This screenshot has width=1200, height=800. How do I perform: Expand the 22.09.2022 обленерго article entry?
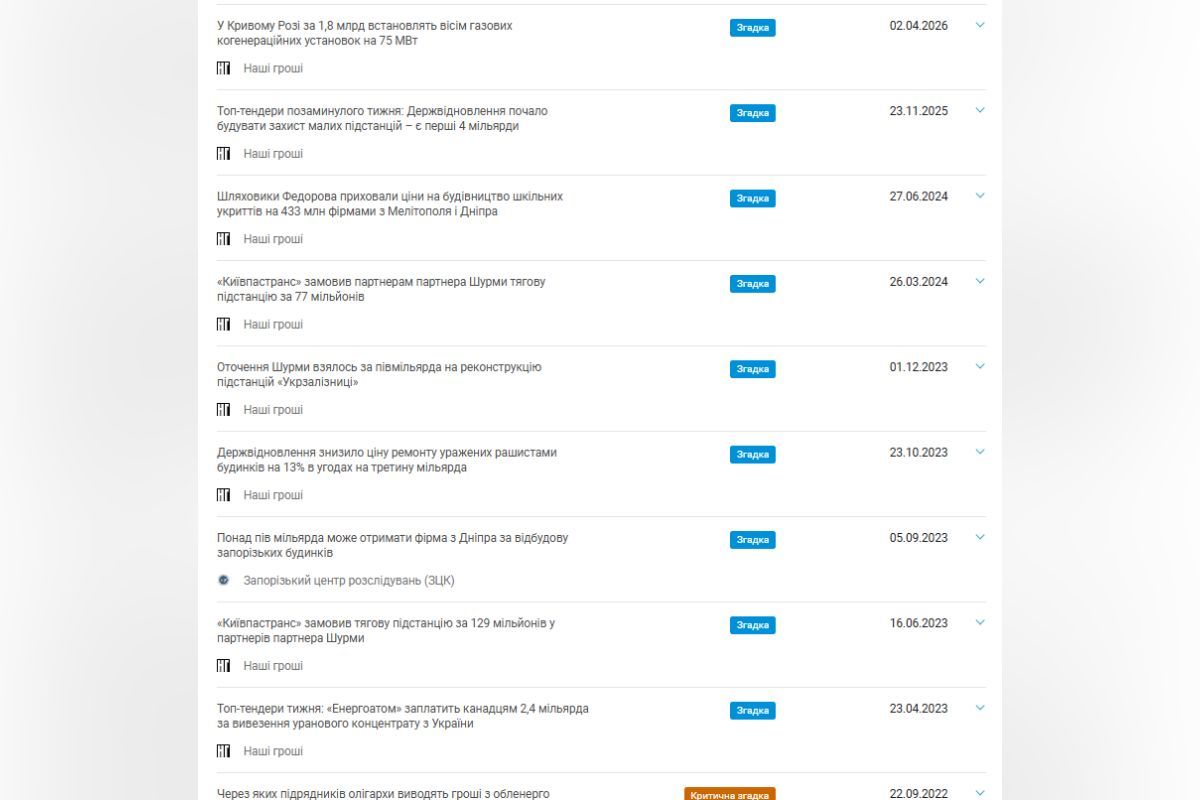pyautogui.click(x=979, y=793)
